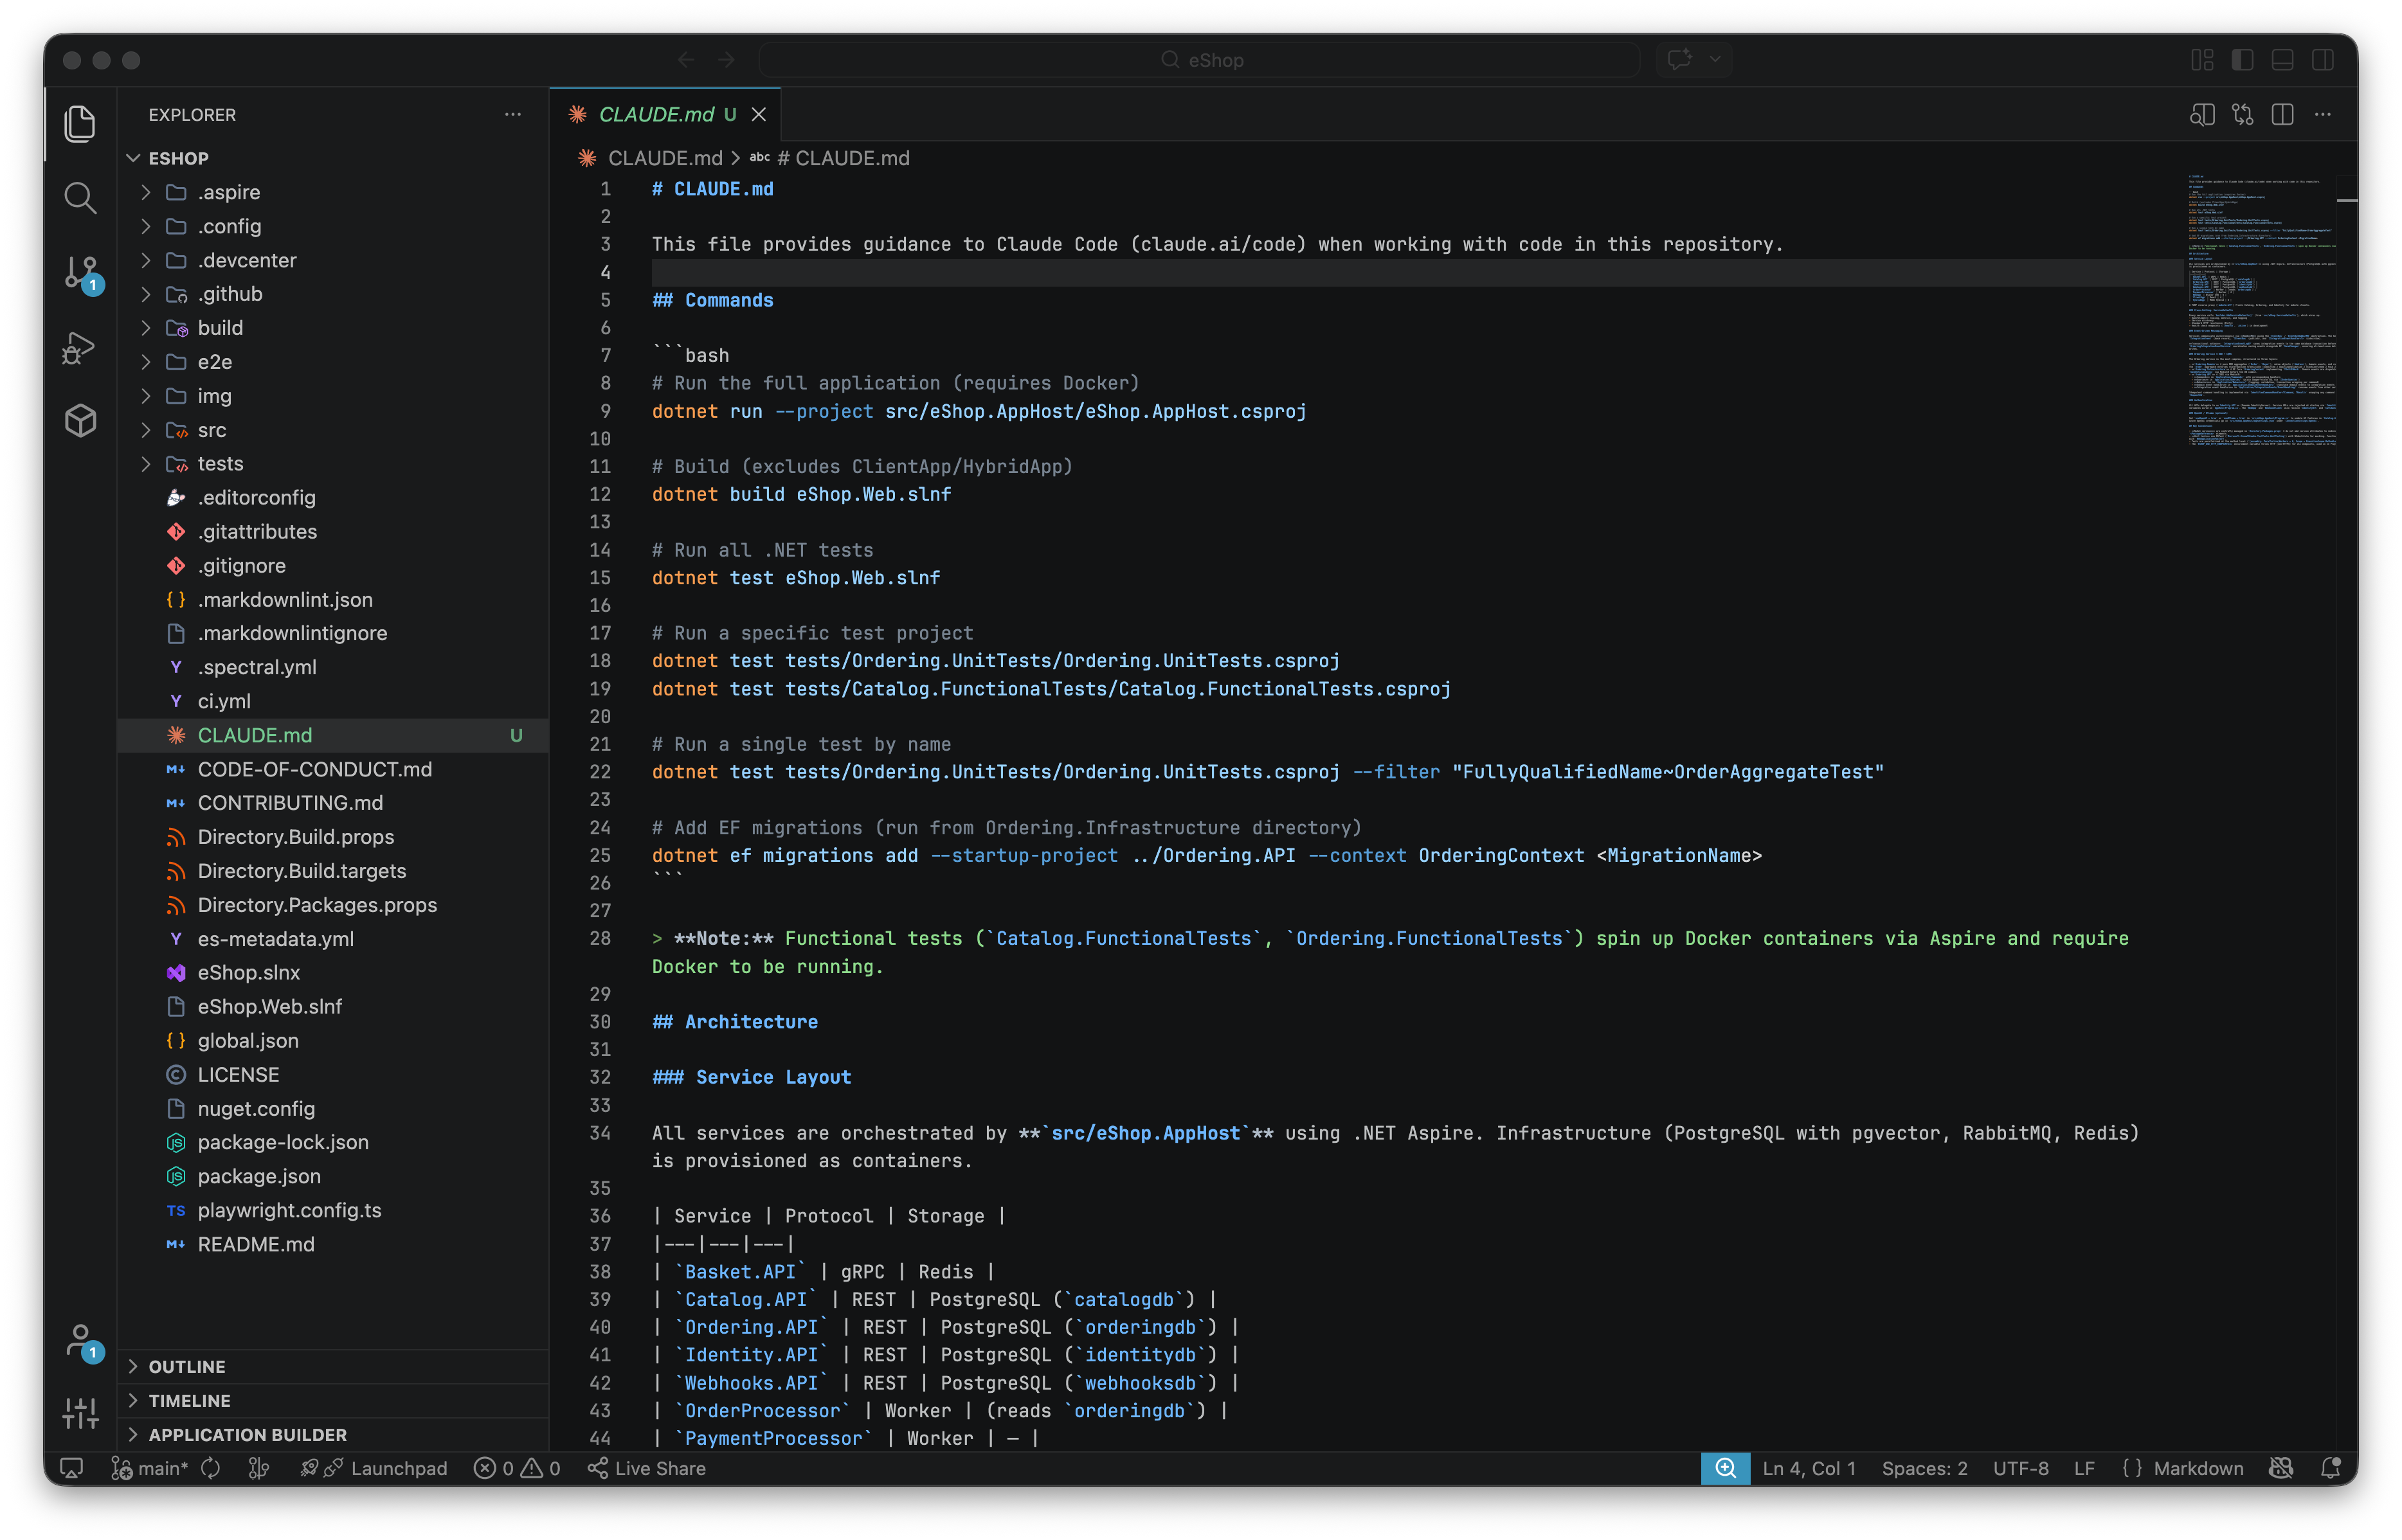Open Settings via the Manage gear area icon

tap(80, 1412)
